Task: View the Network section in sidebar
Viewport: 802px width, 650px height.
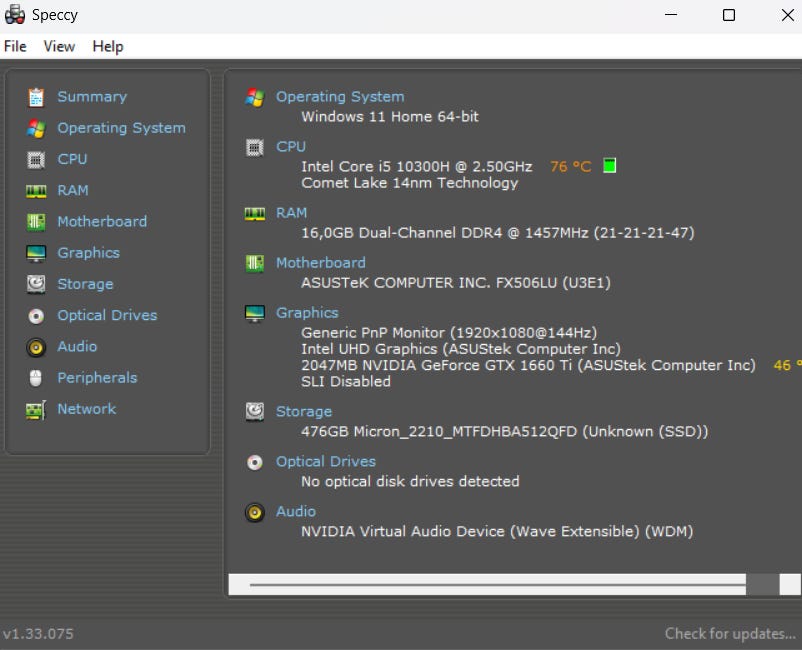Action: [x=86, y=409]
